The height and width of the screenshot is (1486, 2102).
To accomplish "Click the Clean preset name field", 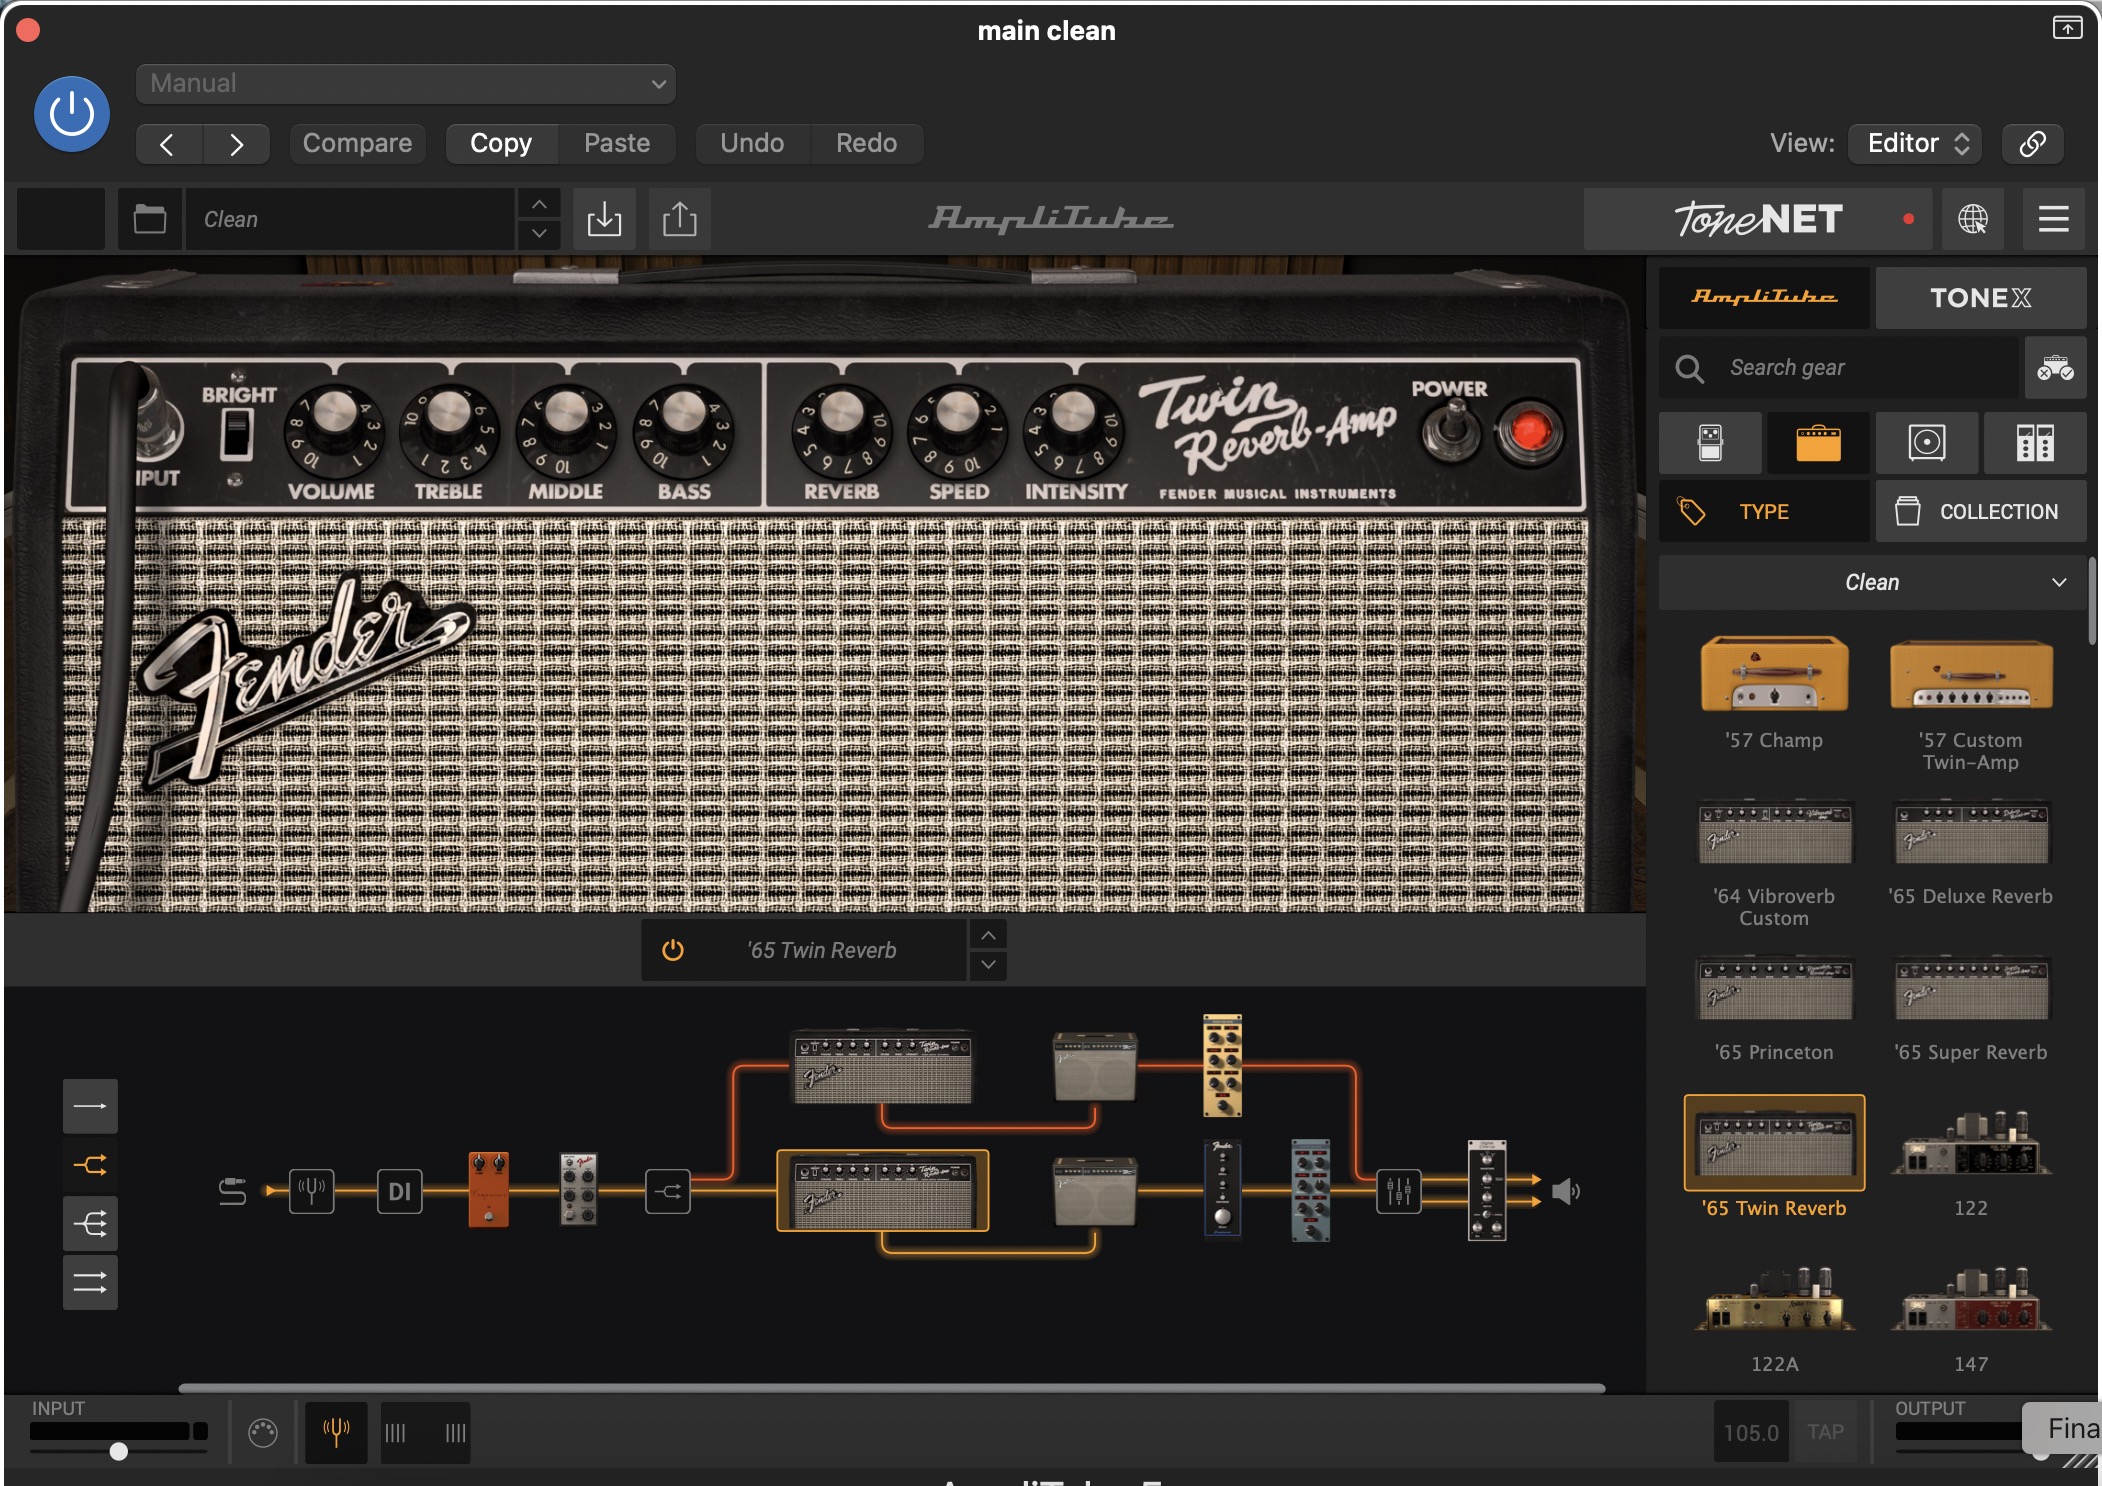I will coord(350,219).
